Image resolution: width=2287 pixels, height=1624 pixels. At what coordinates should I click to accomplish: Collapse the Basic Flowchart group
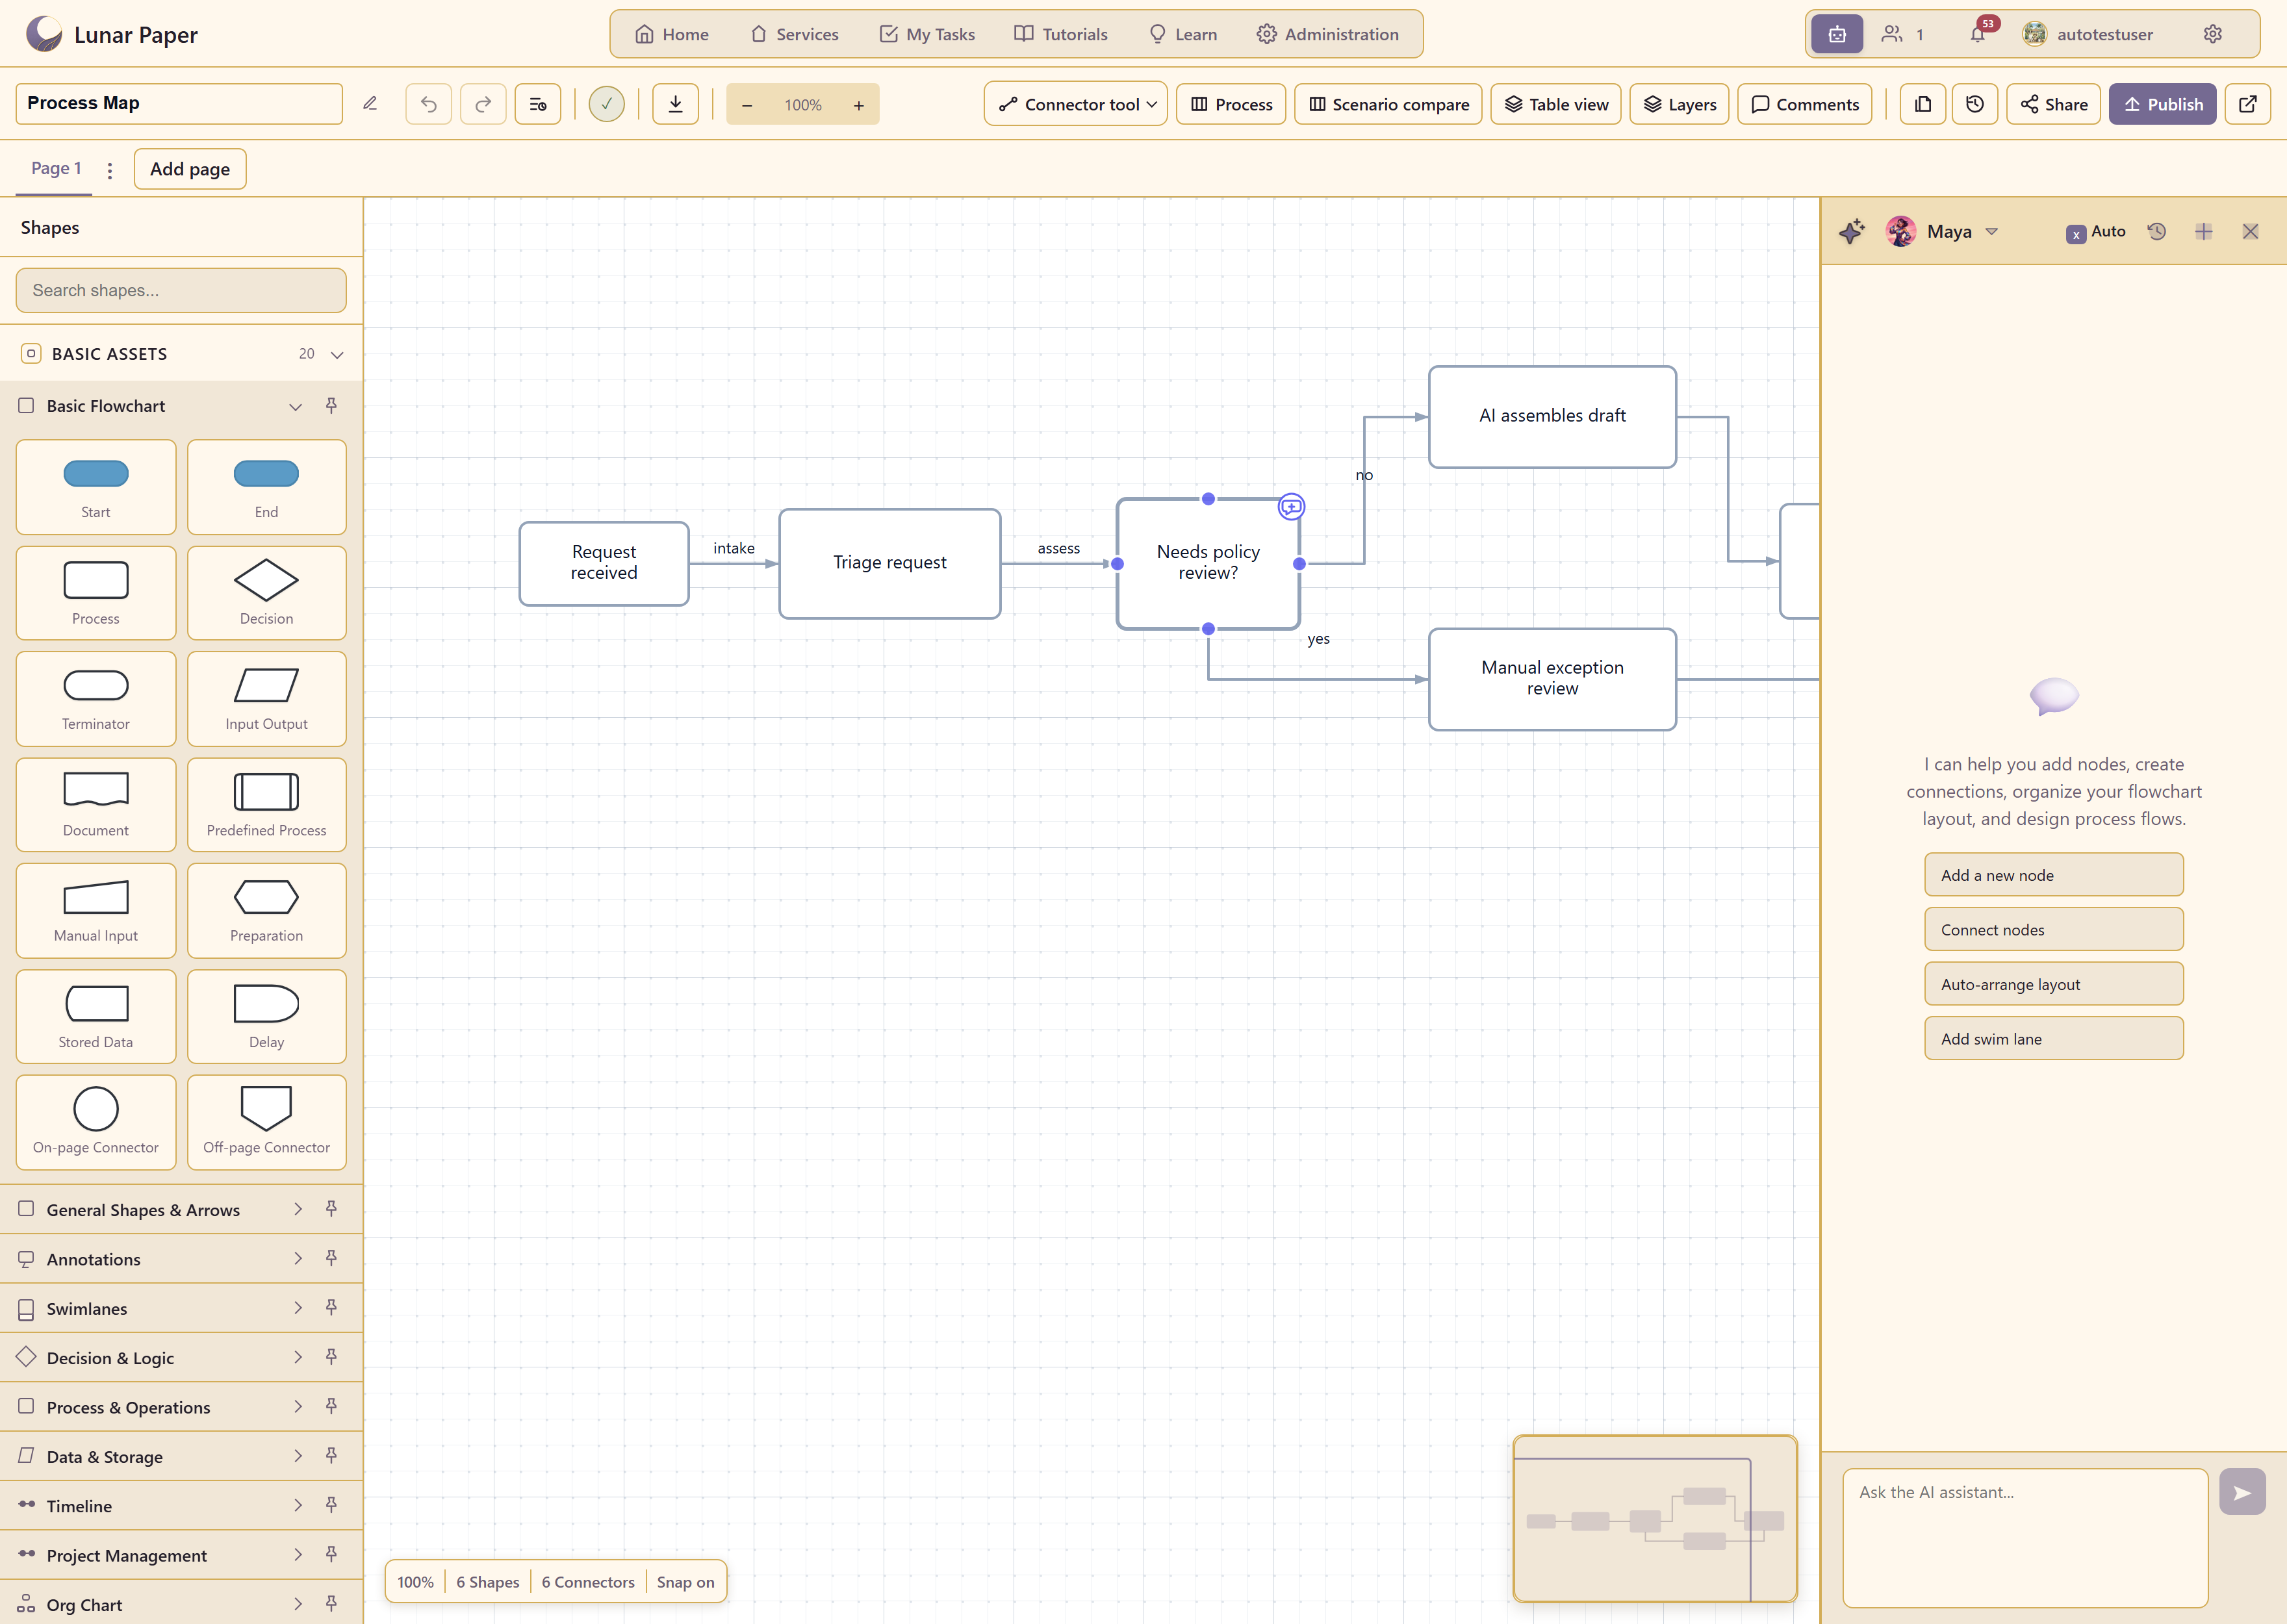click(x=296, y=406)
